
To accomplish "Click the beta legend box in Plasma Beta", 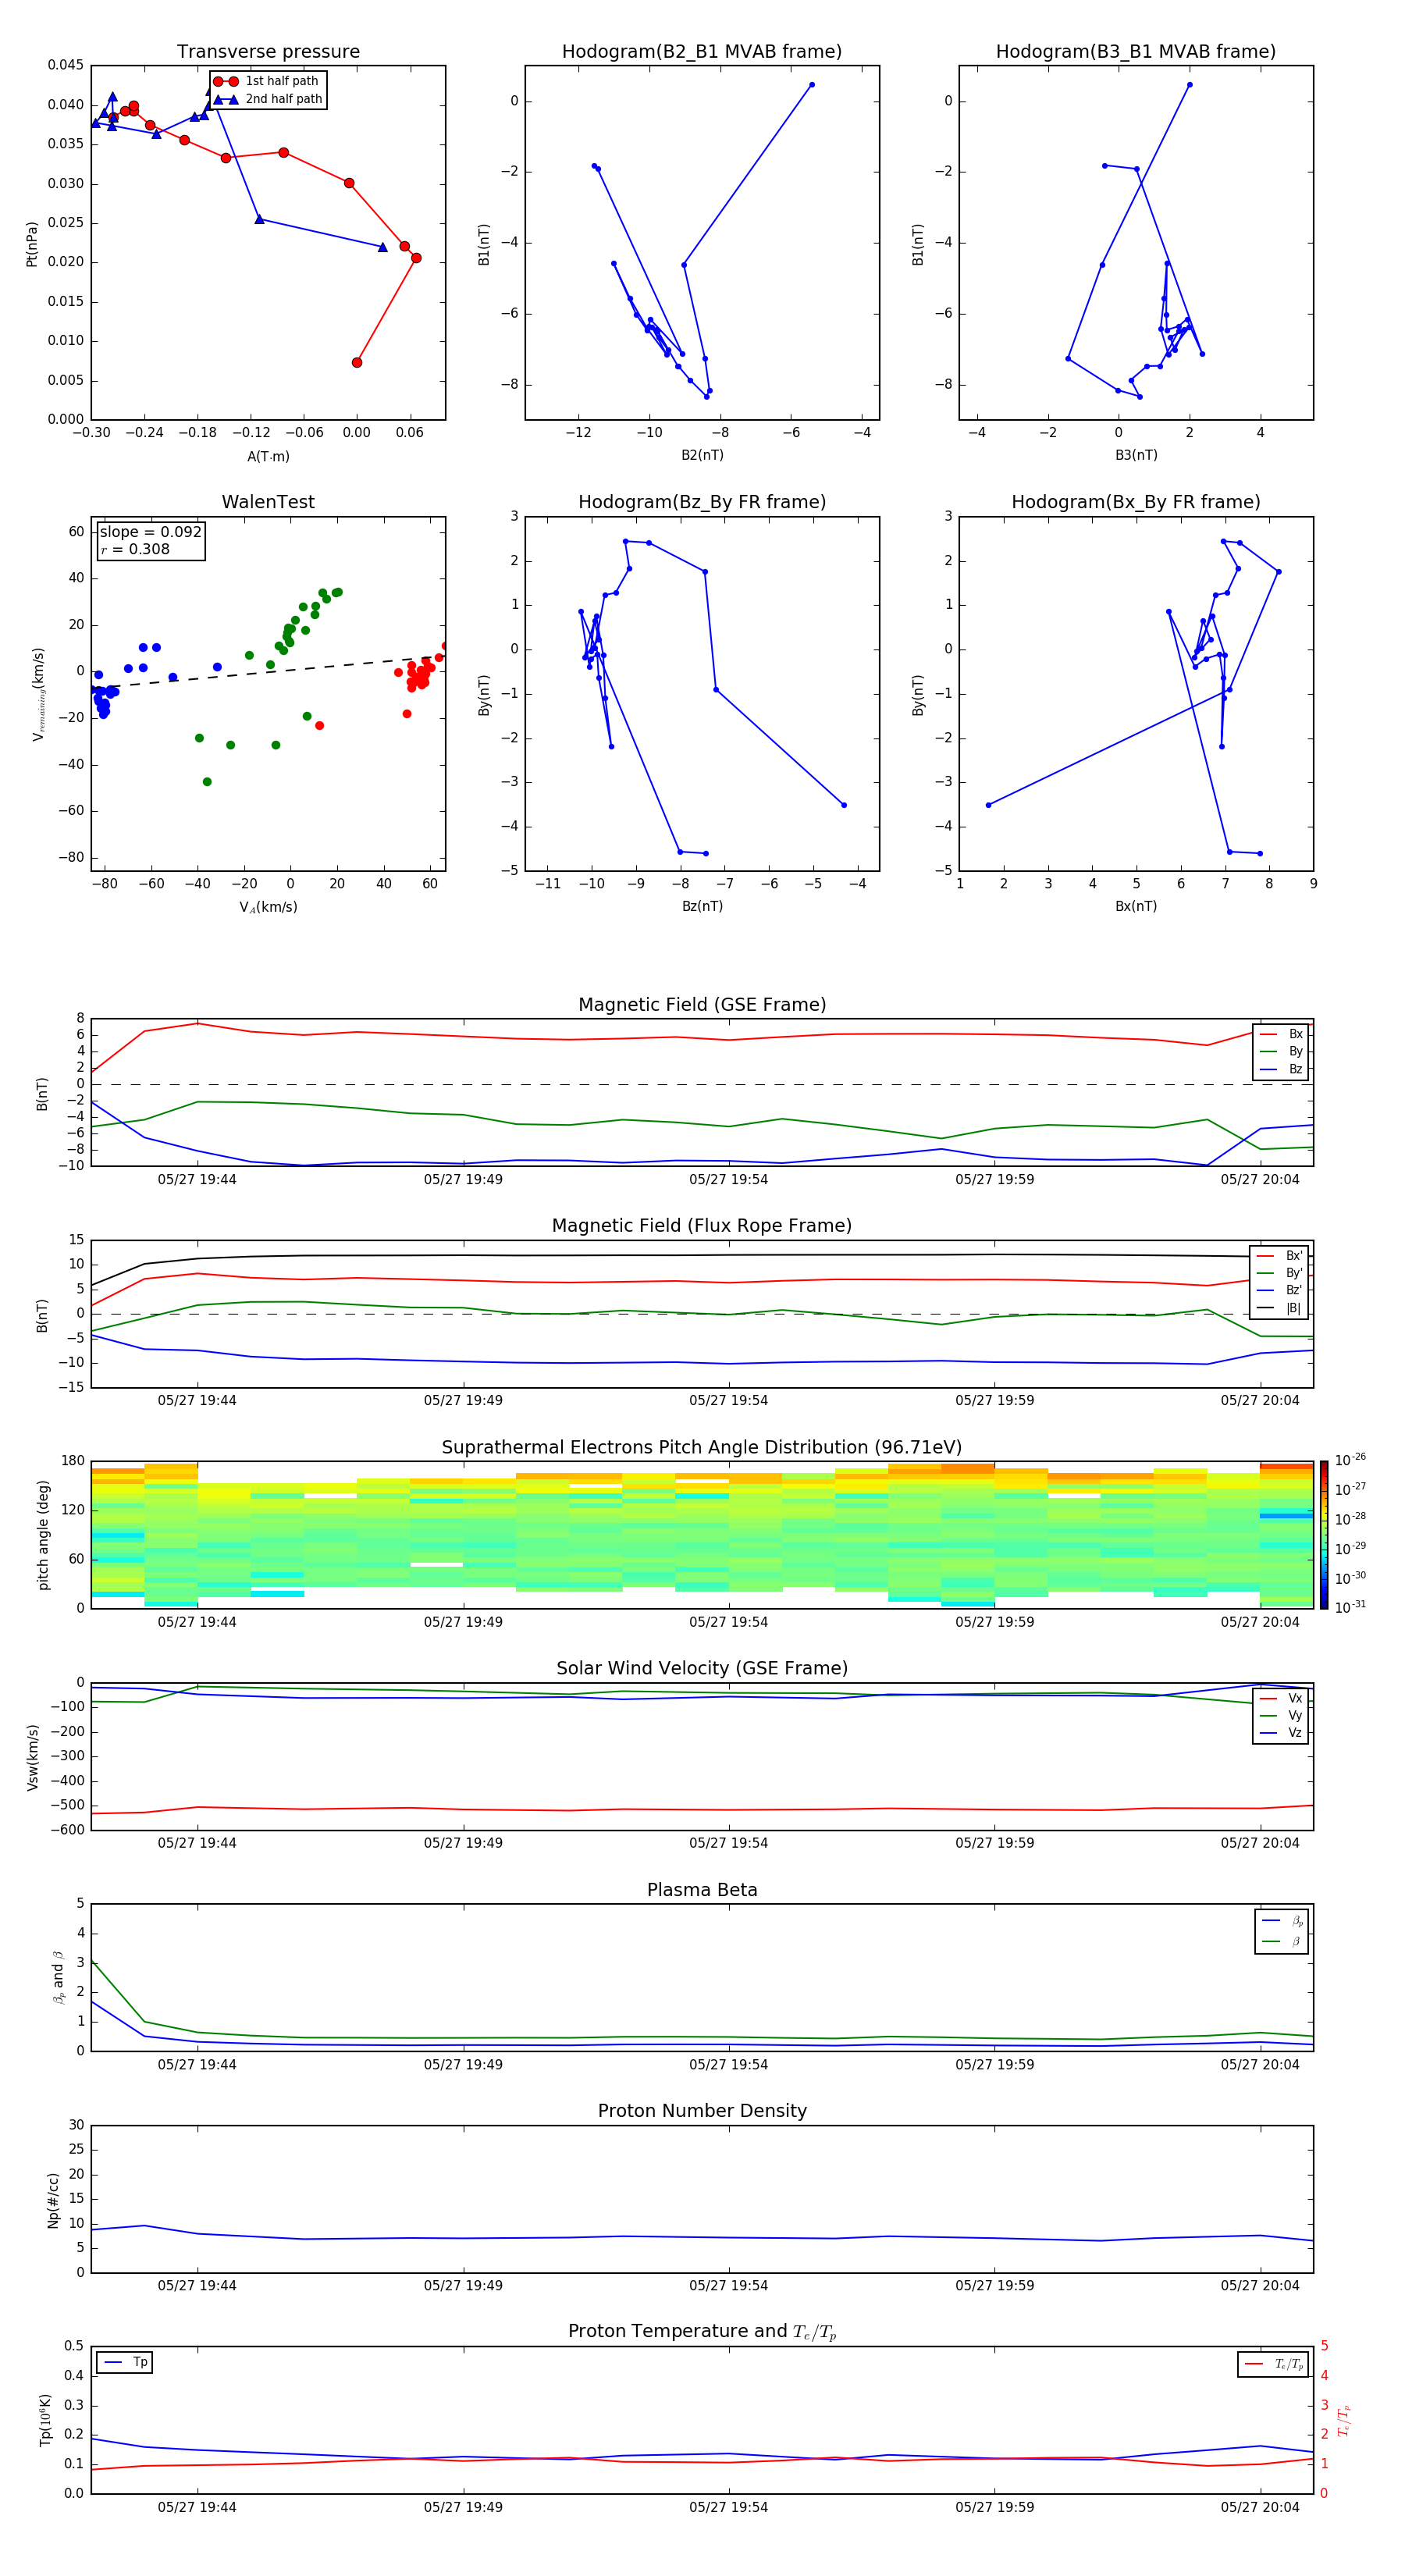I will coord(1282,1931).
